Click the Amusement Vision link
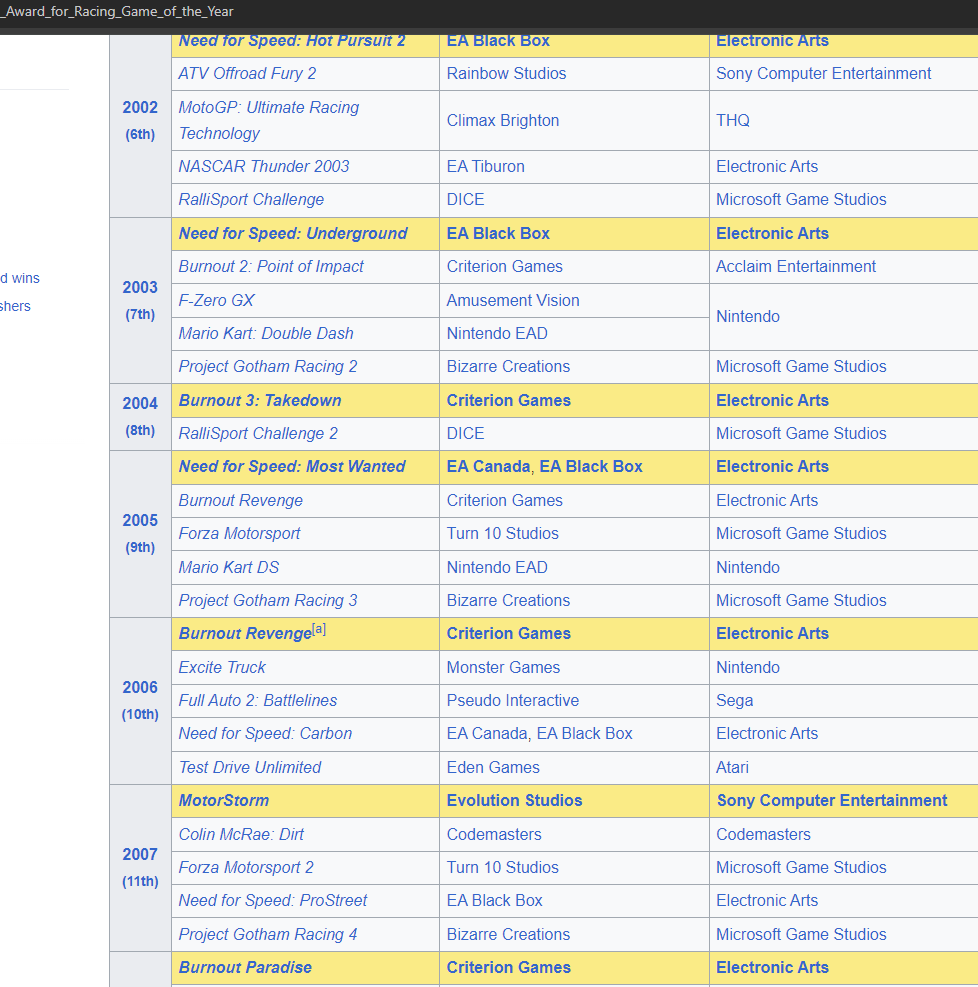This screenshot has width=978, height=987. click(513, 300)
